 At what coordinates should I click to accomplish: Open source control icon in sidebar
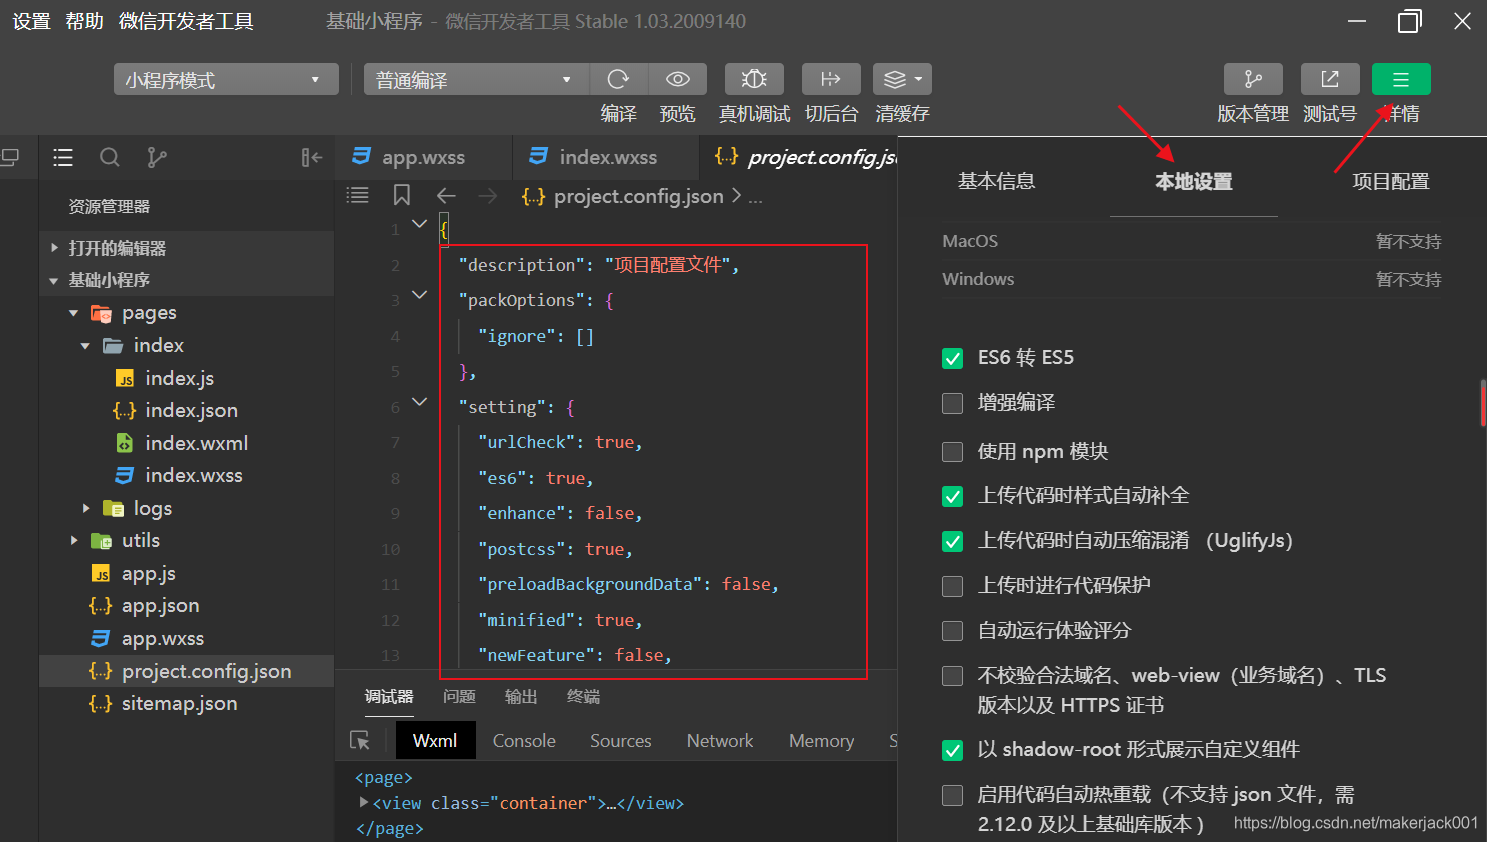point(157,157)
